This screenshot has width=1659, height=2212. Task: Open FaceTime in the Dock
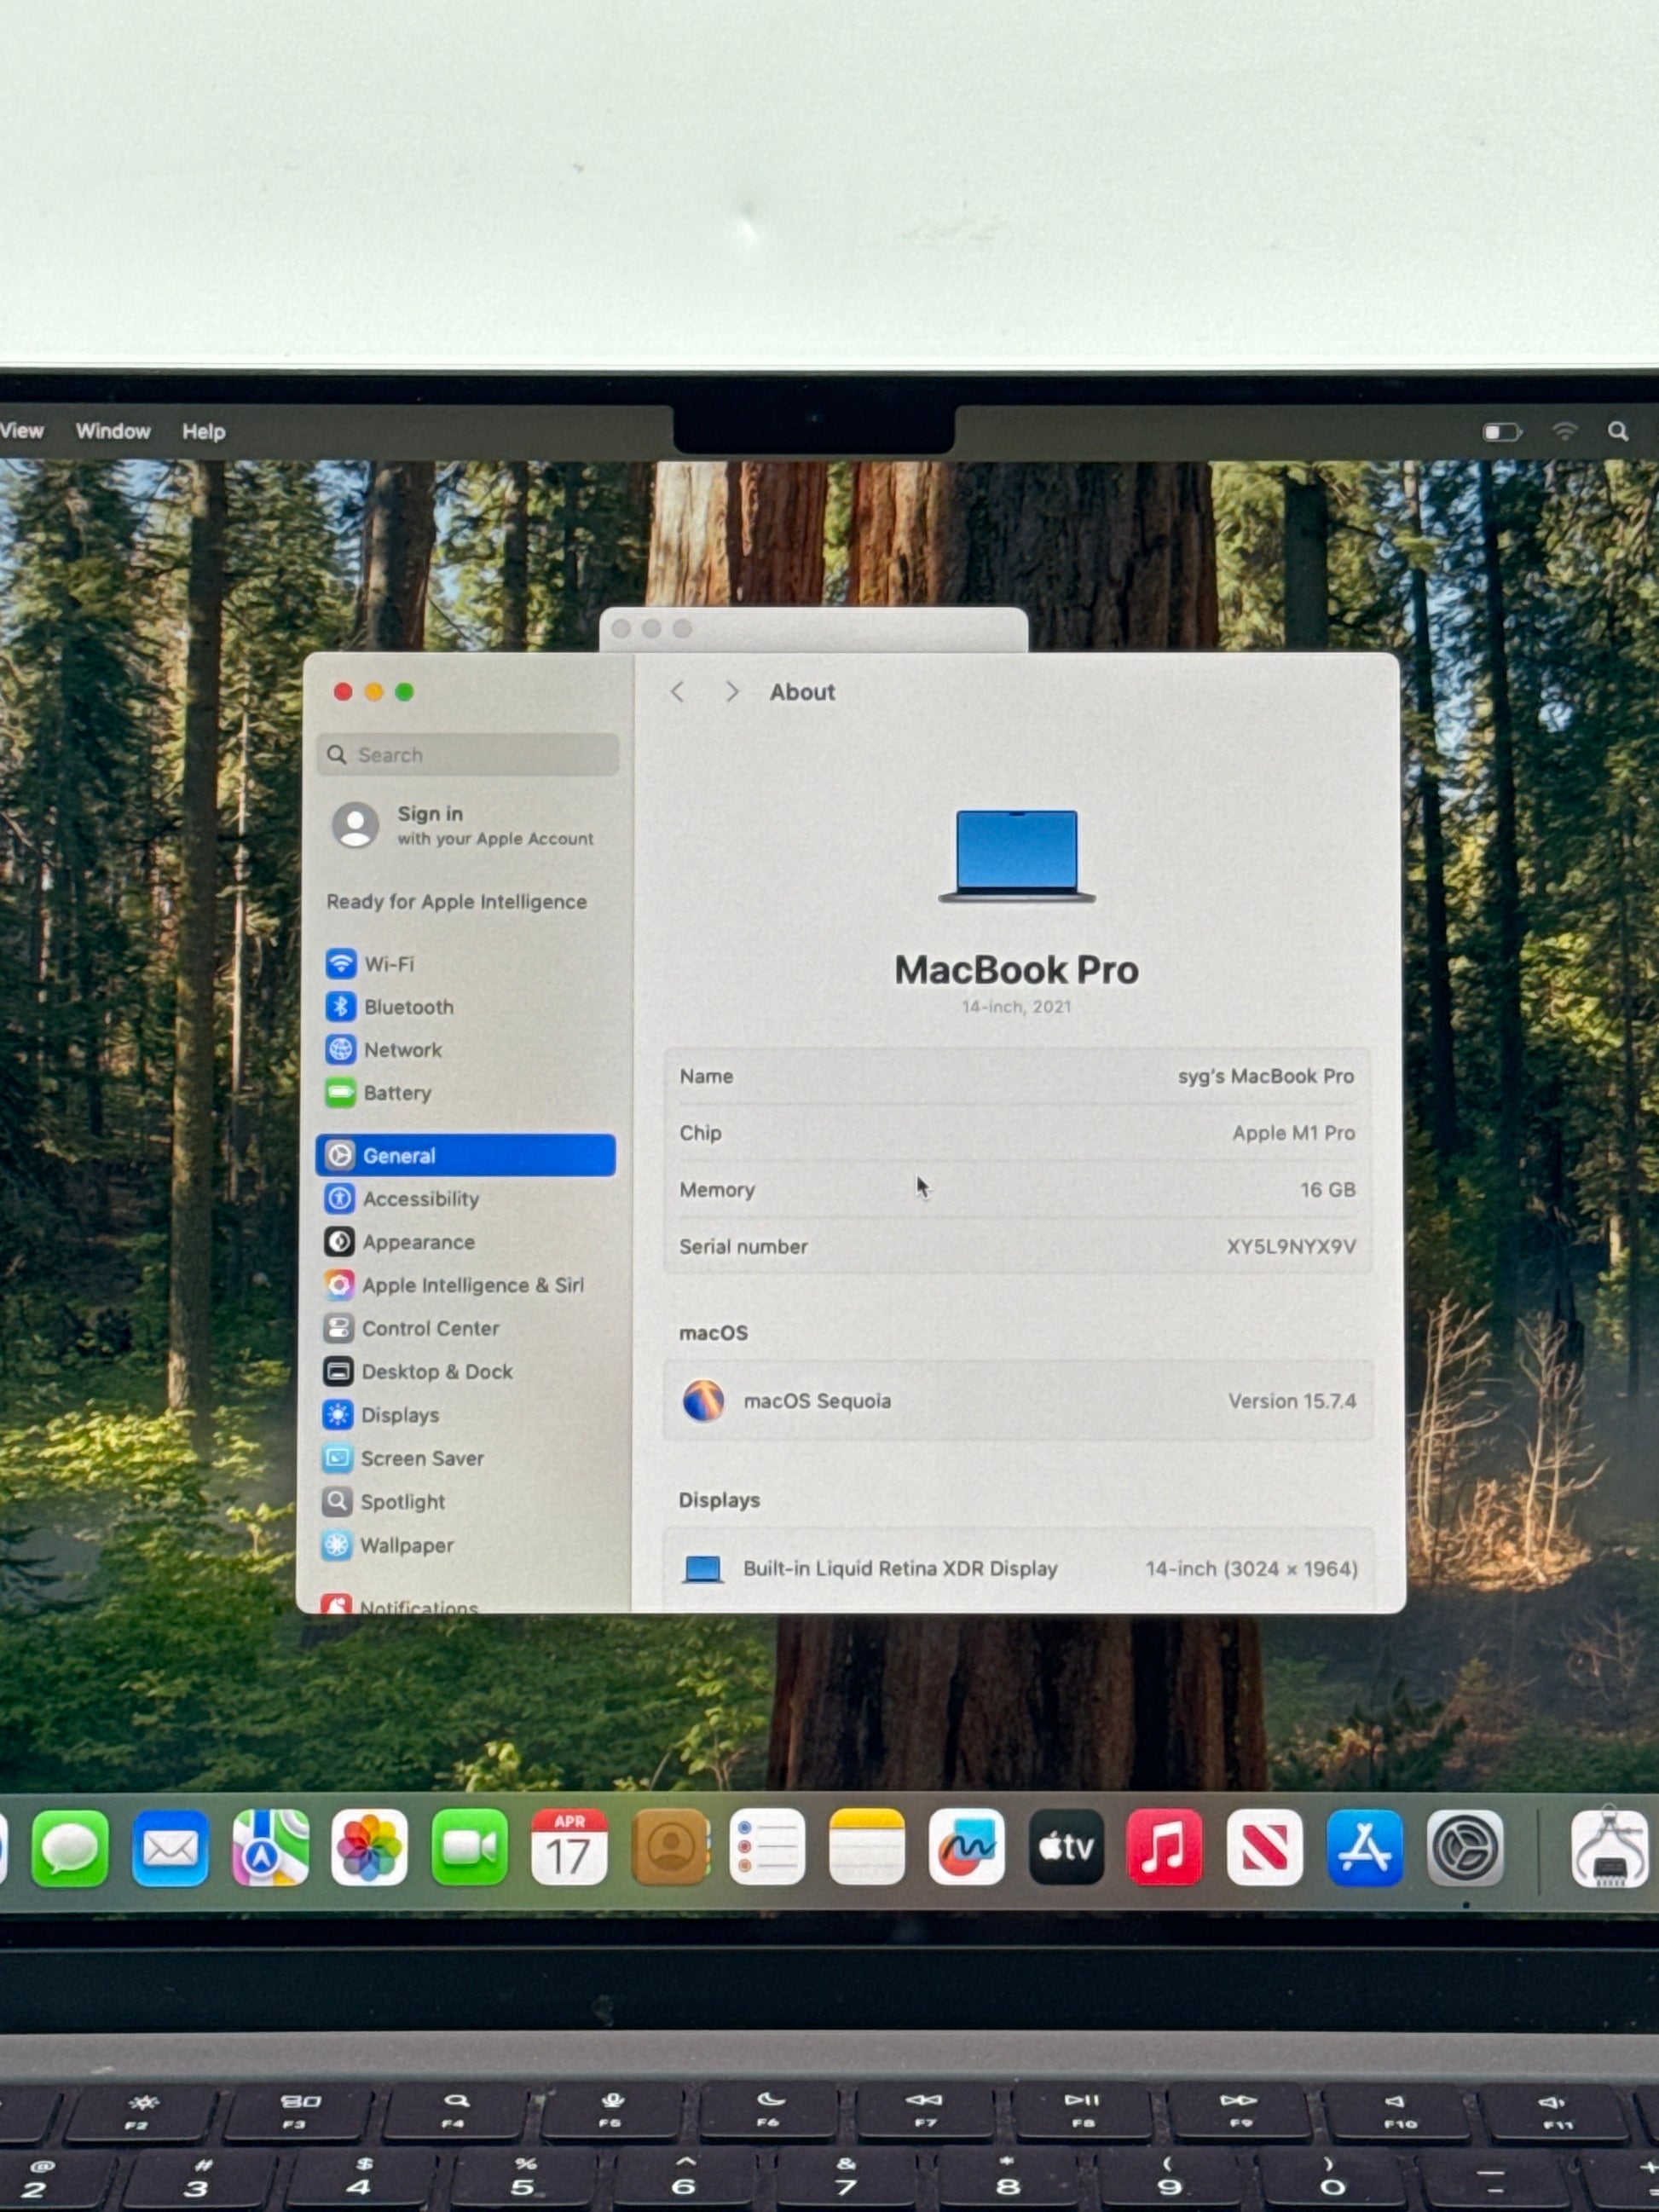pyautogui.click(x=469, y=1848)
